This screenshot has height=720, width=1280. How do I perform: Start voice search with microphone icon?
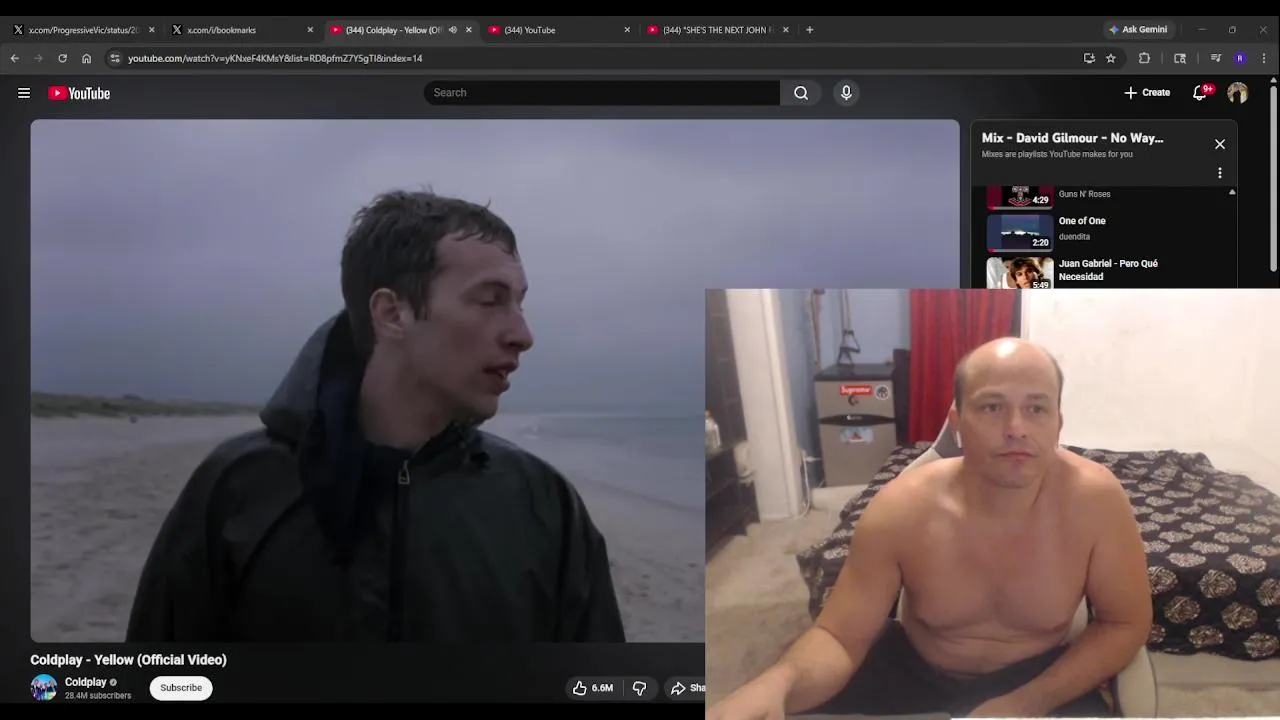click(846, 93)
